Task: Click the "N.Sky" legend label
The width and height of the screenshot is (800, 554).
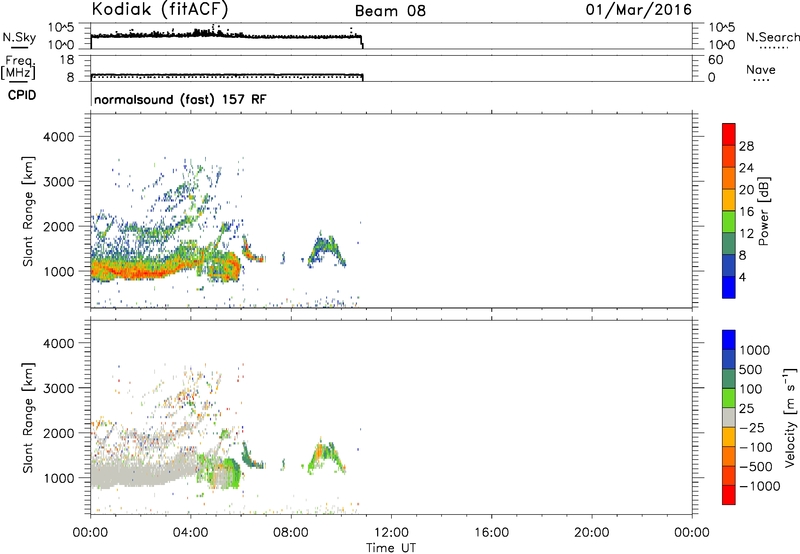Action: point(19,37)
